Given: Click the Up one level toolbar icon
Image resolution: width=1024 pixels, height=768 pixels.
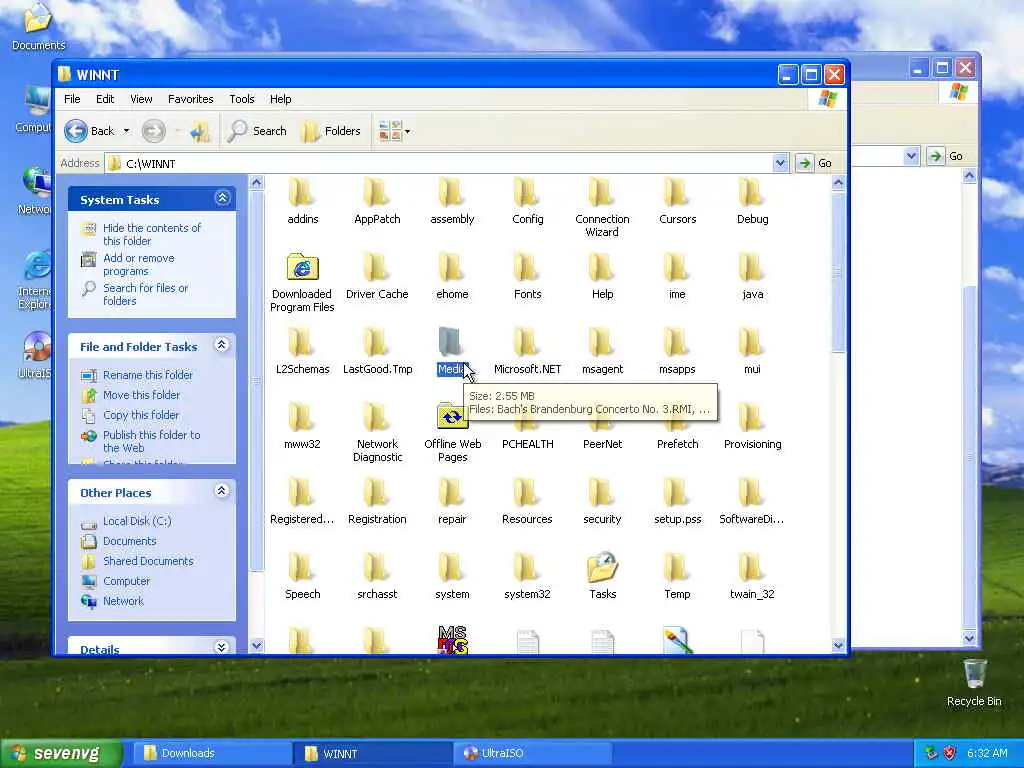Looking at the screenshot, I should pos(200,131).
